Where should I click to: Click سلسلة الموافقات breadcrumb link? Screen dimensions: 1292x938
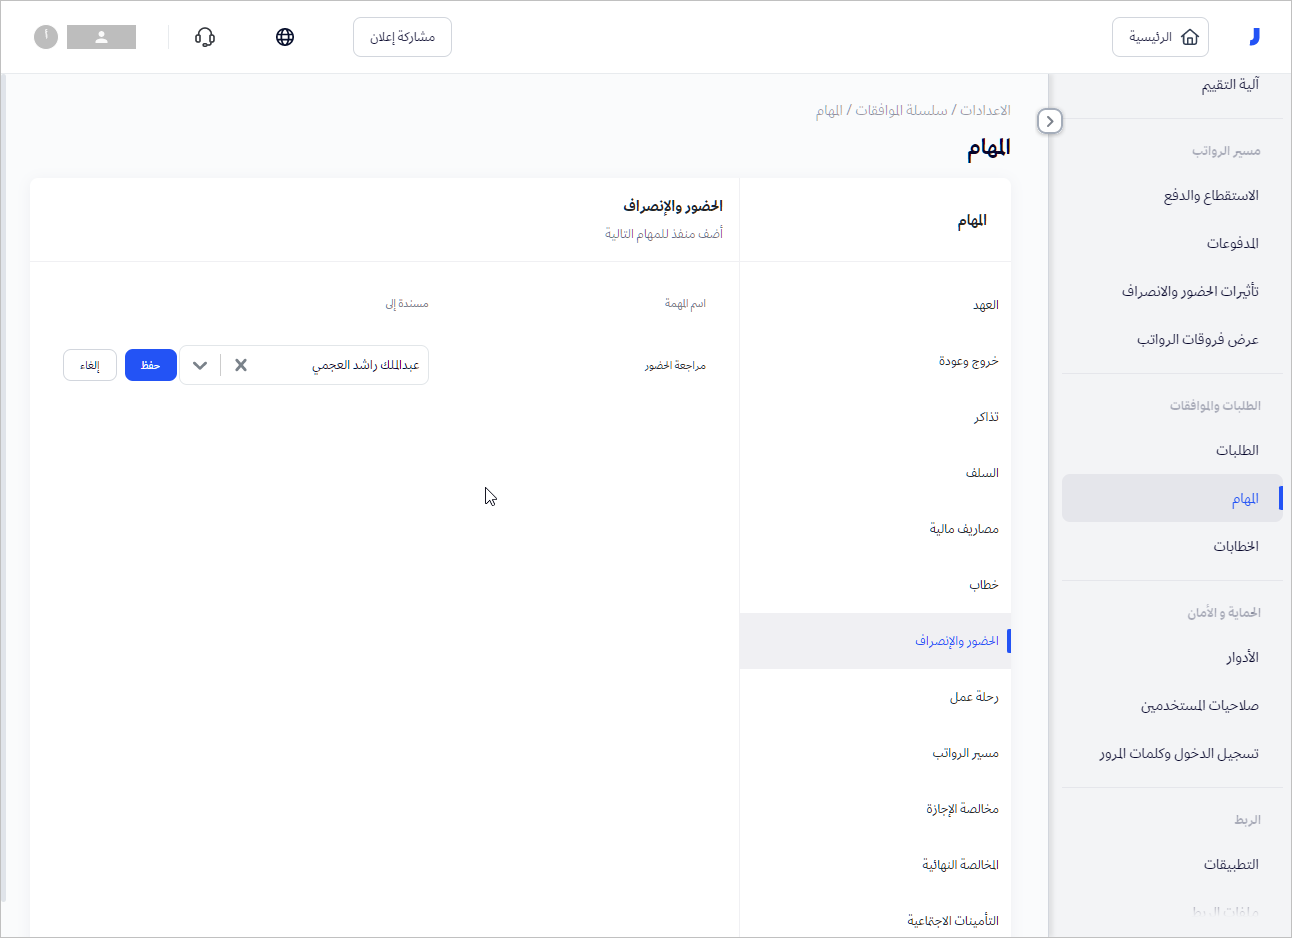901,110
